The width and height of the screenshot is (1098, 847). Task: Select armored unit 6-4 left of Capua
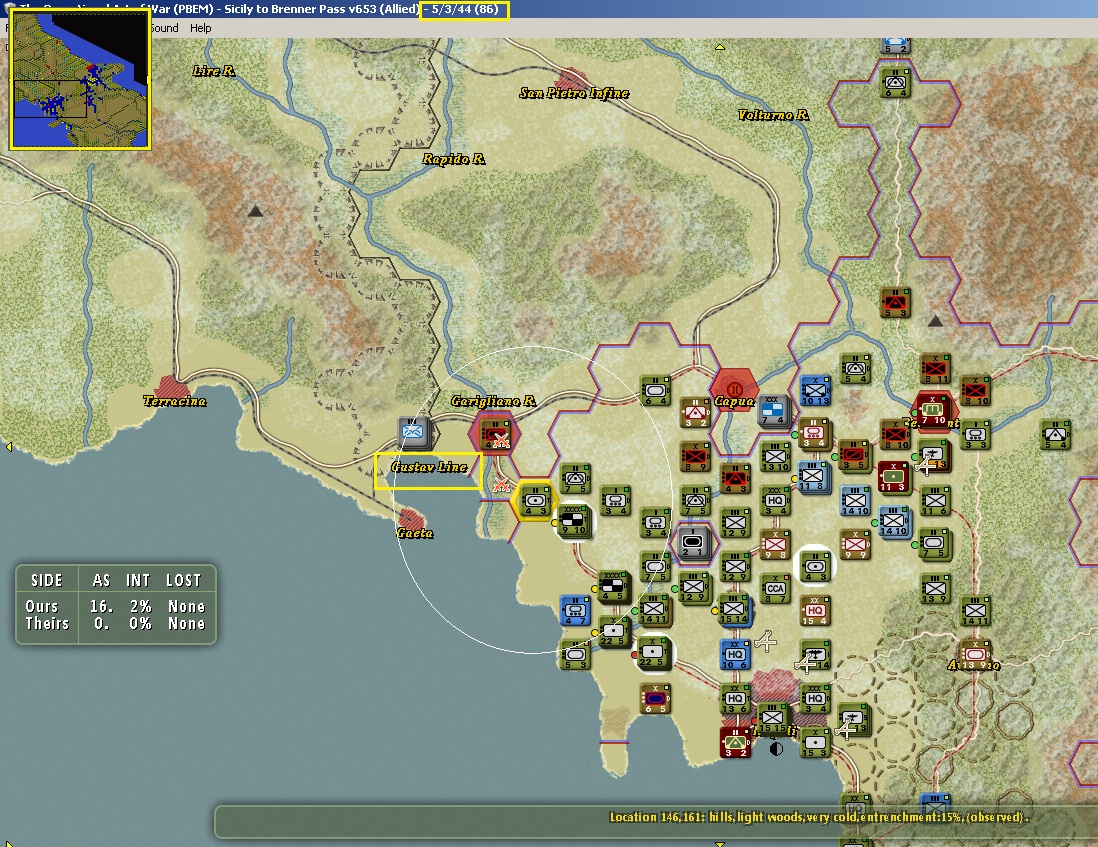(x=655, y=391)
